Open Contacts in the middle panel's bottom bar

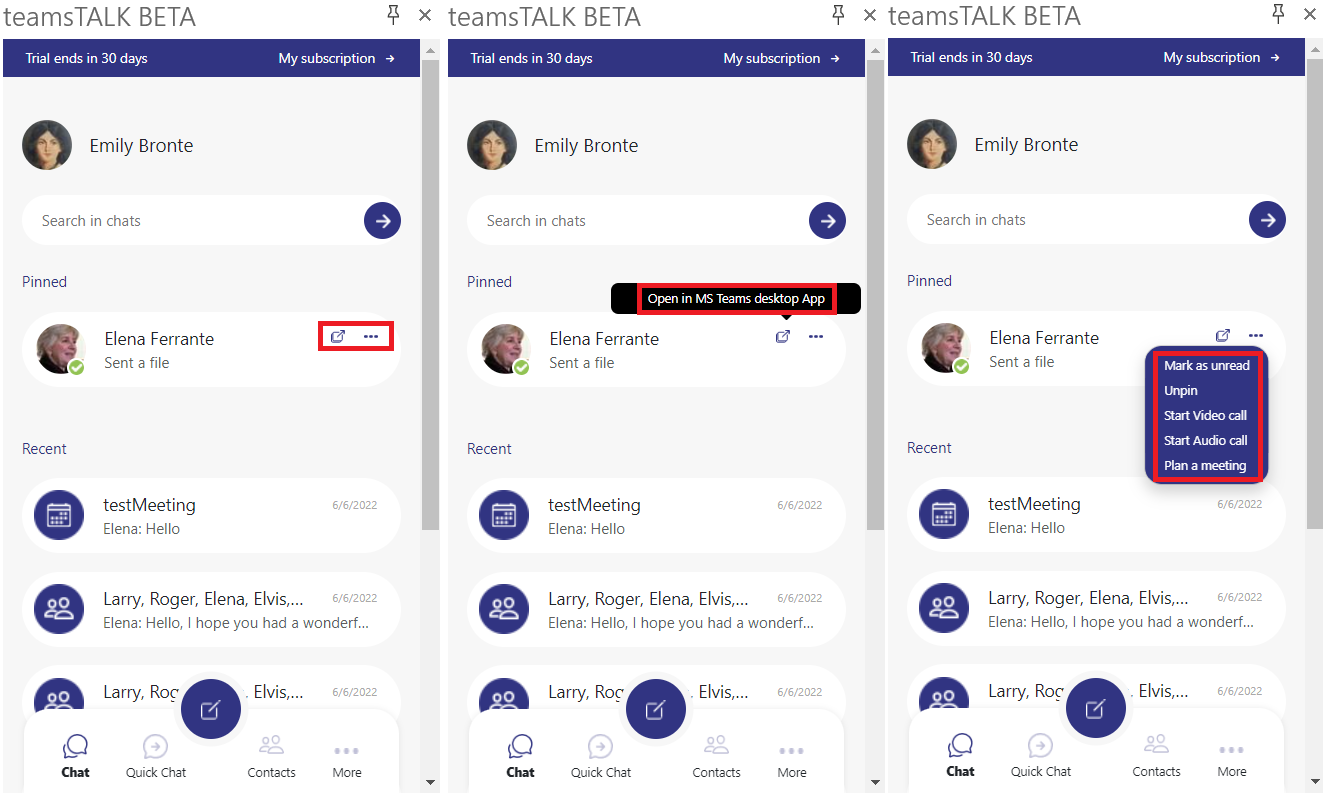click(716, 757)
